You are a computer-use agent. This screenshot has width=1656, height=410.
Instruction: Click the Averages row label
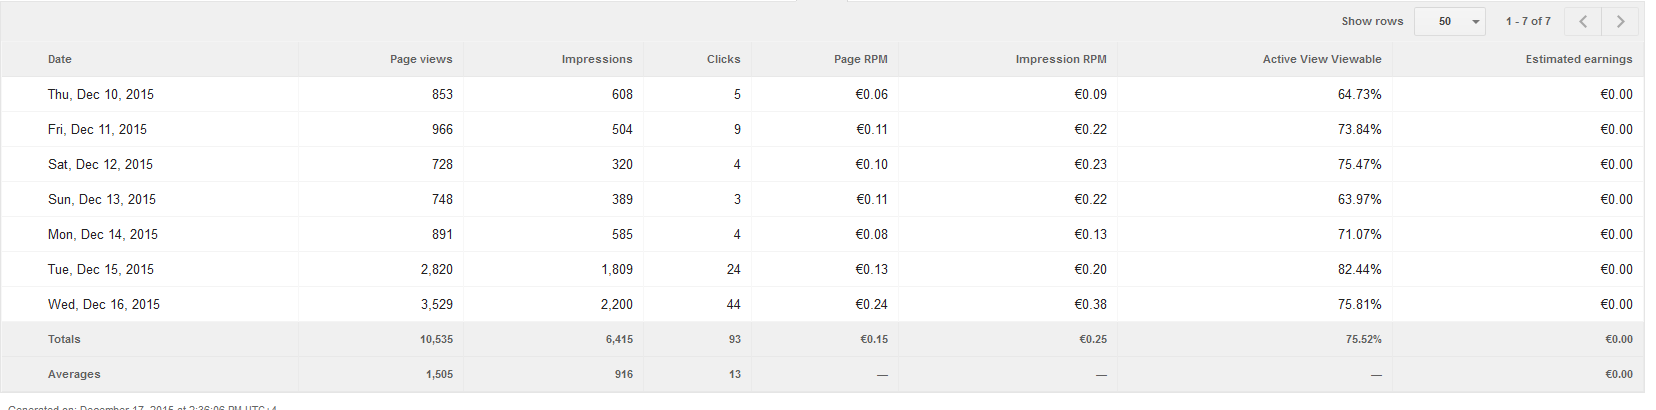(74, 374)
